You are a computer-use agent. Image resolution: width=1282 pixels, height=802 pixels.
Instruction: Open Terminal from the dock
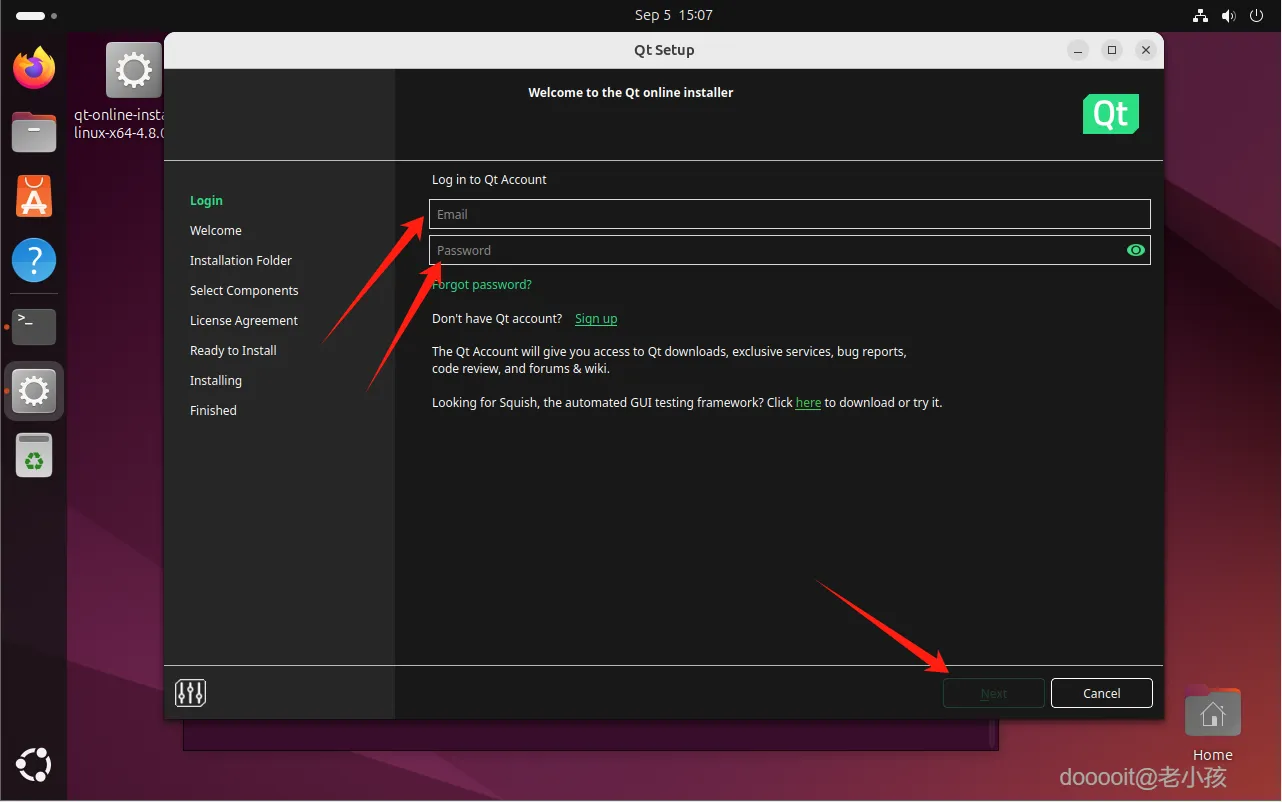(34, 326)
